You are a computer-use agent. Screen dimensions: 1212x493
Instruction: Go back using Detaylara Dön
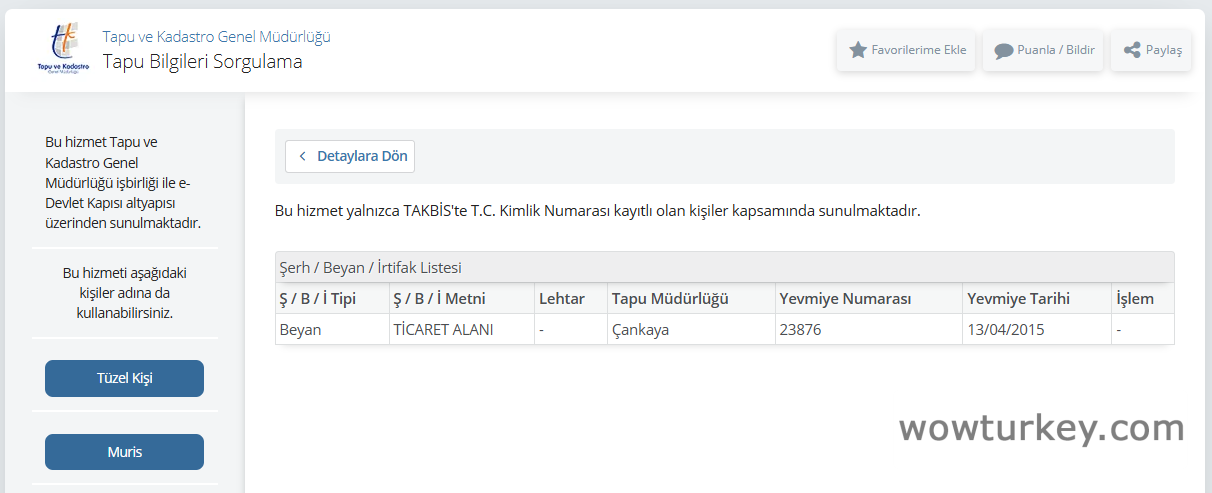pyautogui.click(x=350, y=157)
